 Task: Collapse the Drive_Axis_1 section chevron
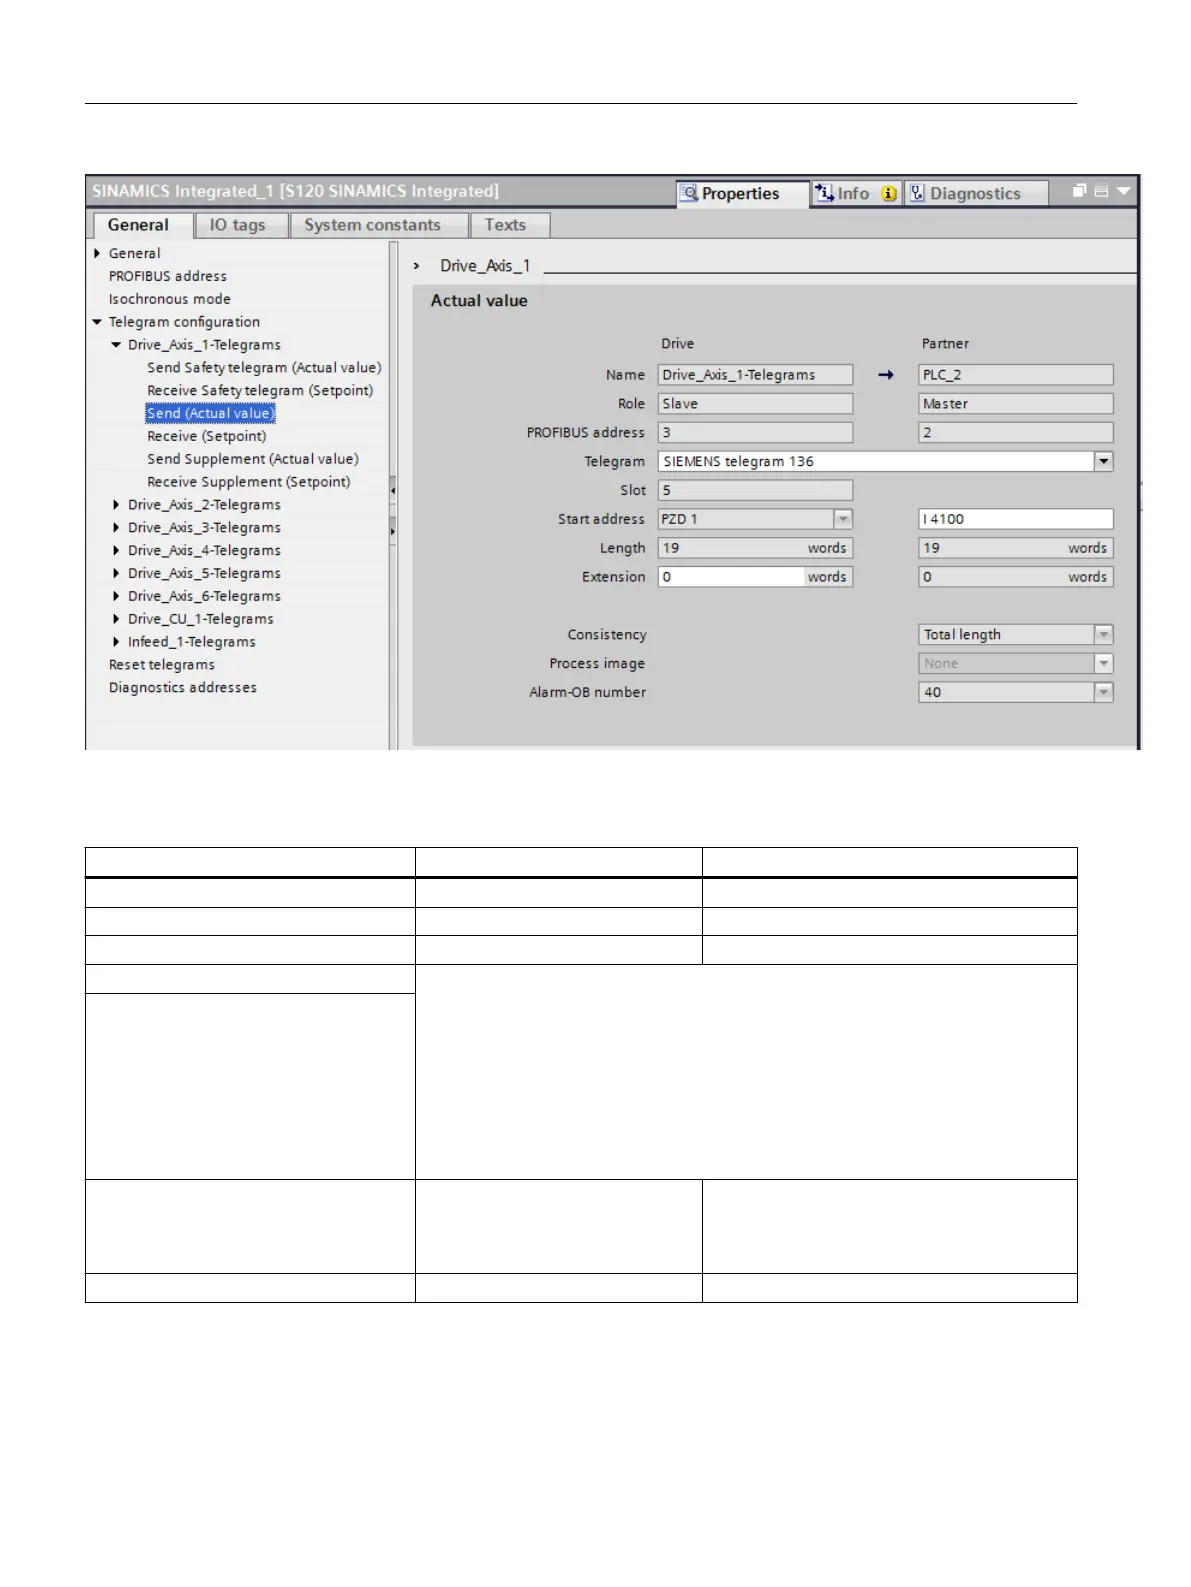pos(417,266)
